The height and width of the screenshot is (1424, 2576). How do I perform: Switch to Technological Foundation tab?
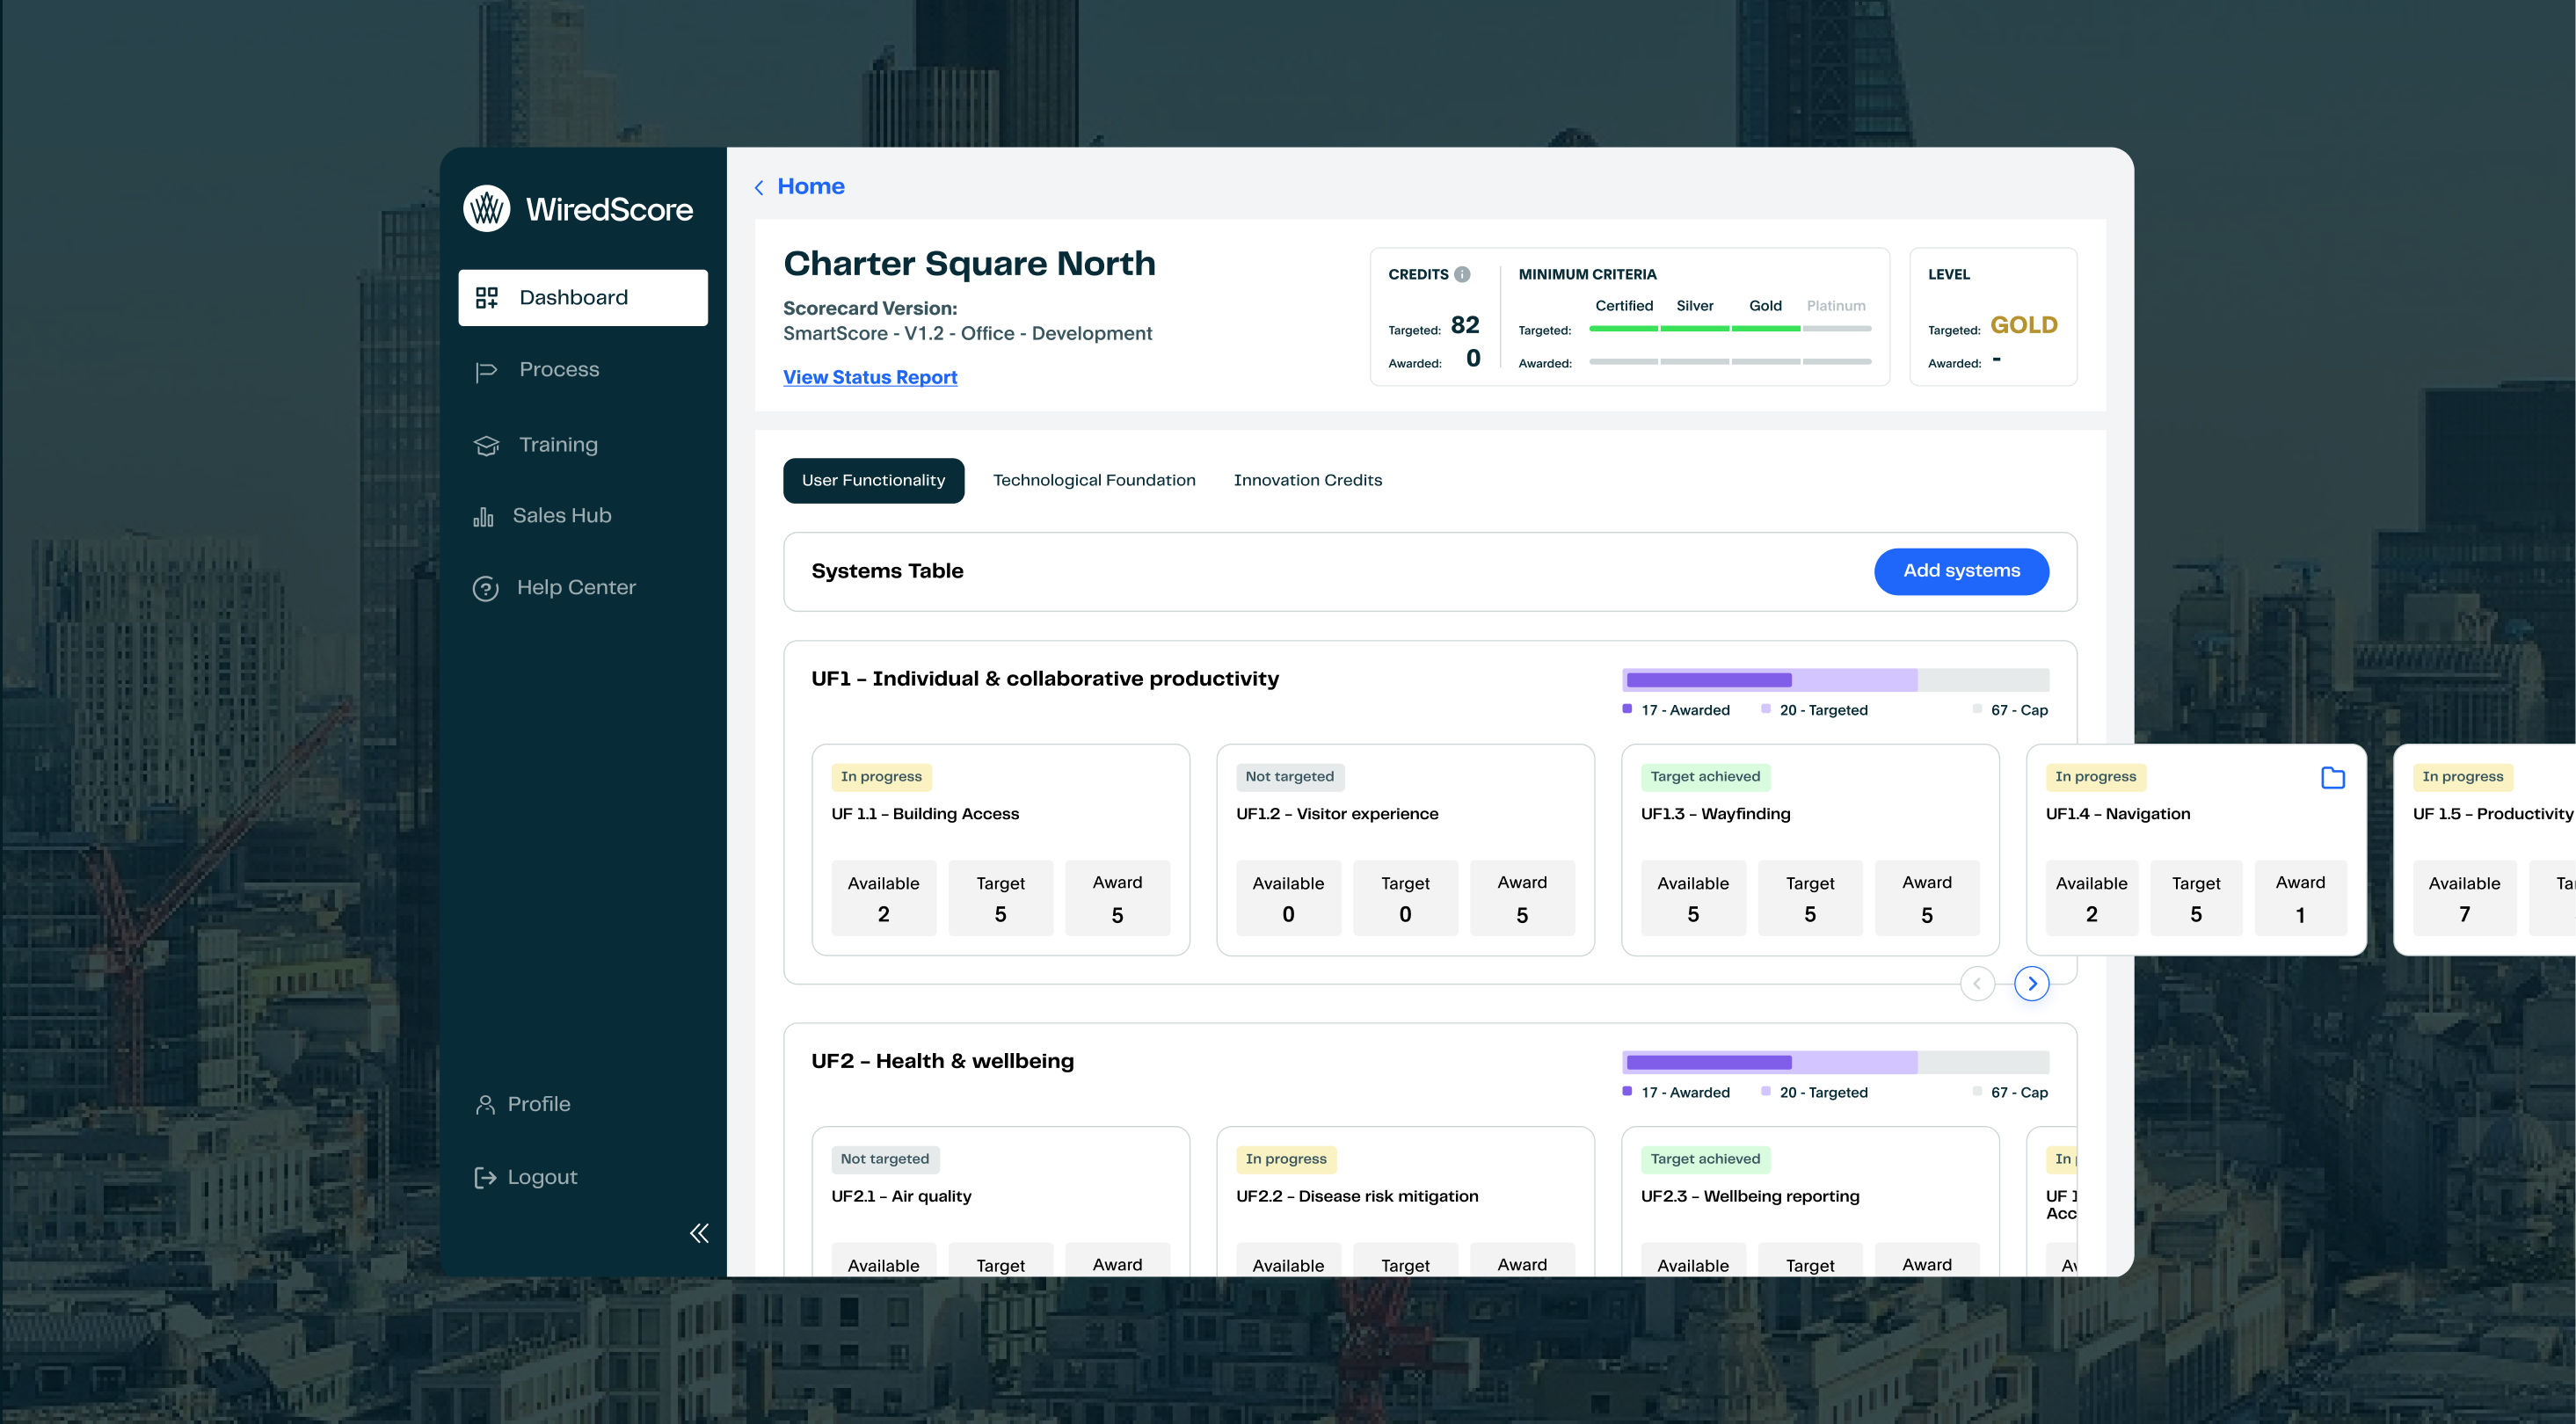tap(1093, 480)
